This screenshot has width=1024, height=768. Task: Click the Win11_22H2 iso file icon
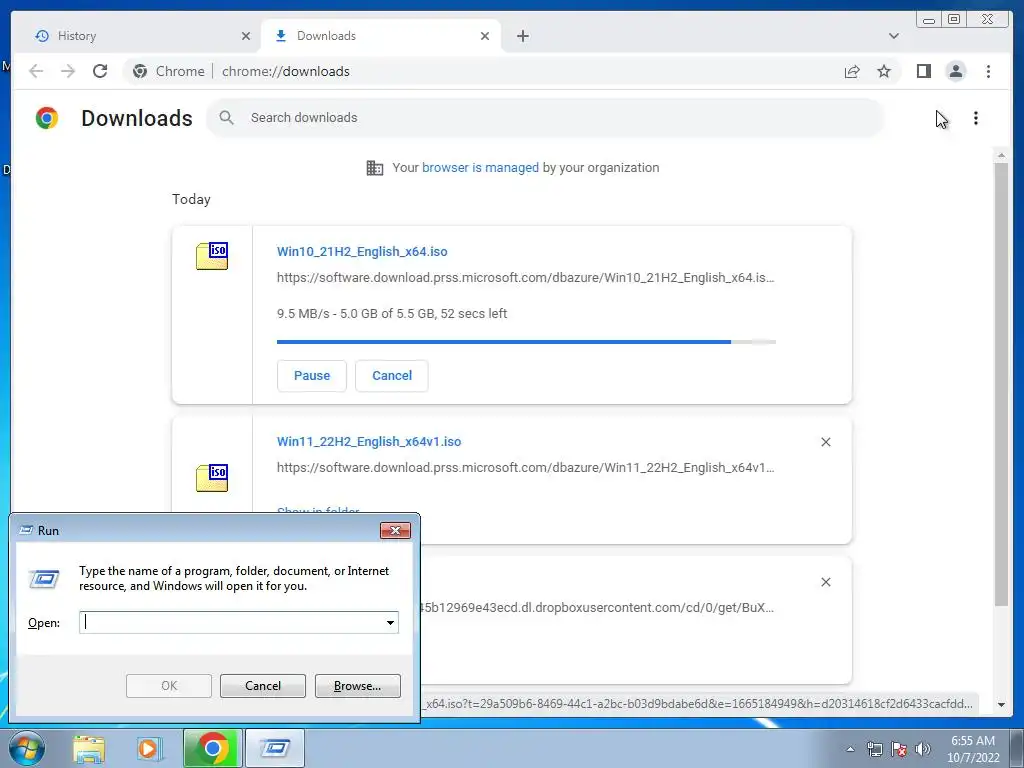[212, 477]
